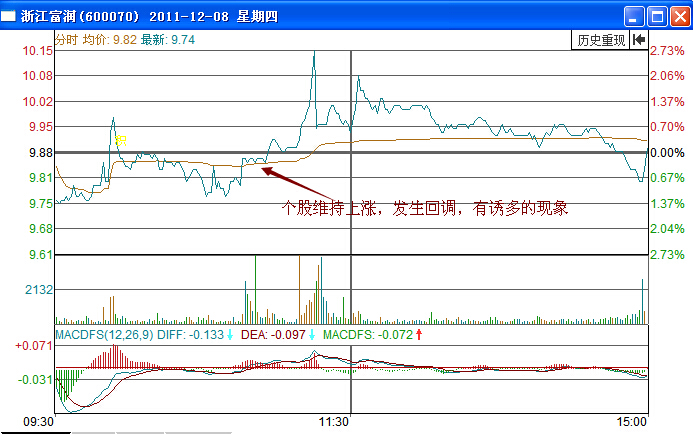Click the window icon in title bar
693x434 pixels.
11,16
